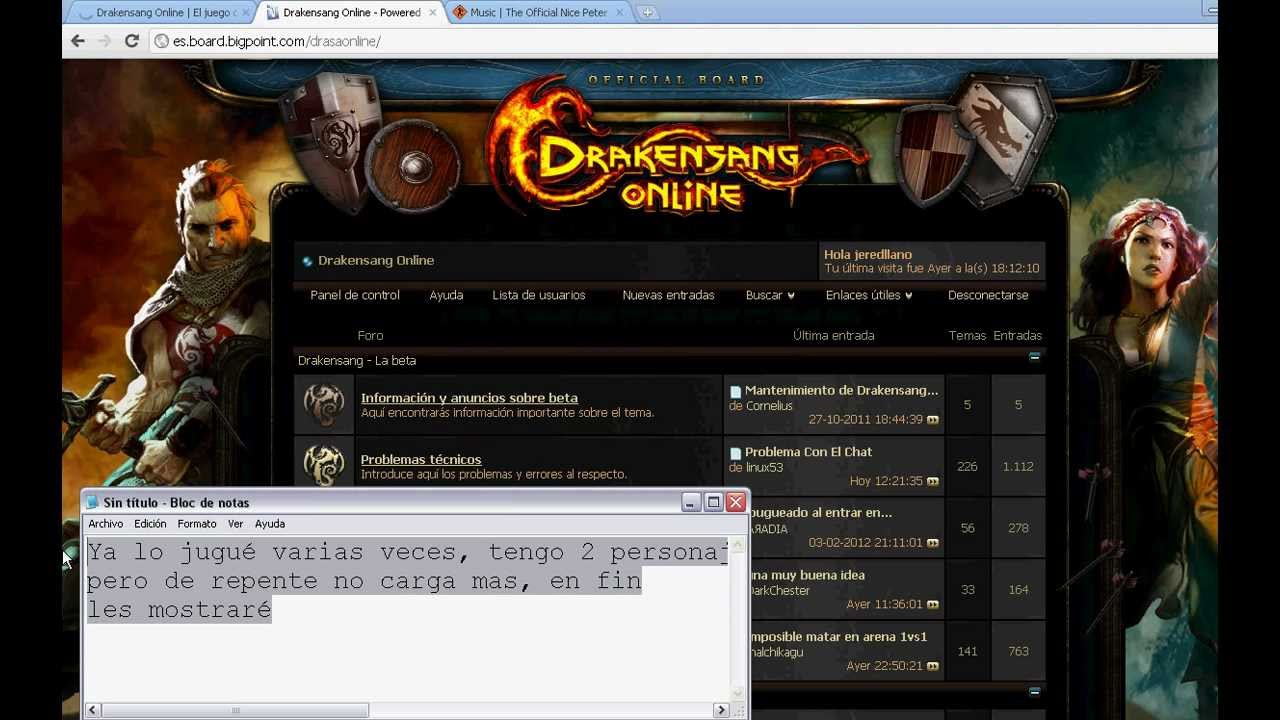The image size is (1280, 720).
Task: Click the 'linux53' poster name
Action: click(x=764, y=467)
